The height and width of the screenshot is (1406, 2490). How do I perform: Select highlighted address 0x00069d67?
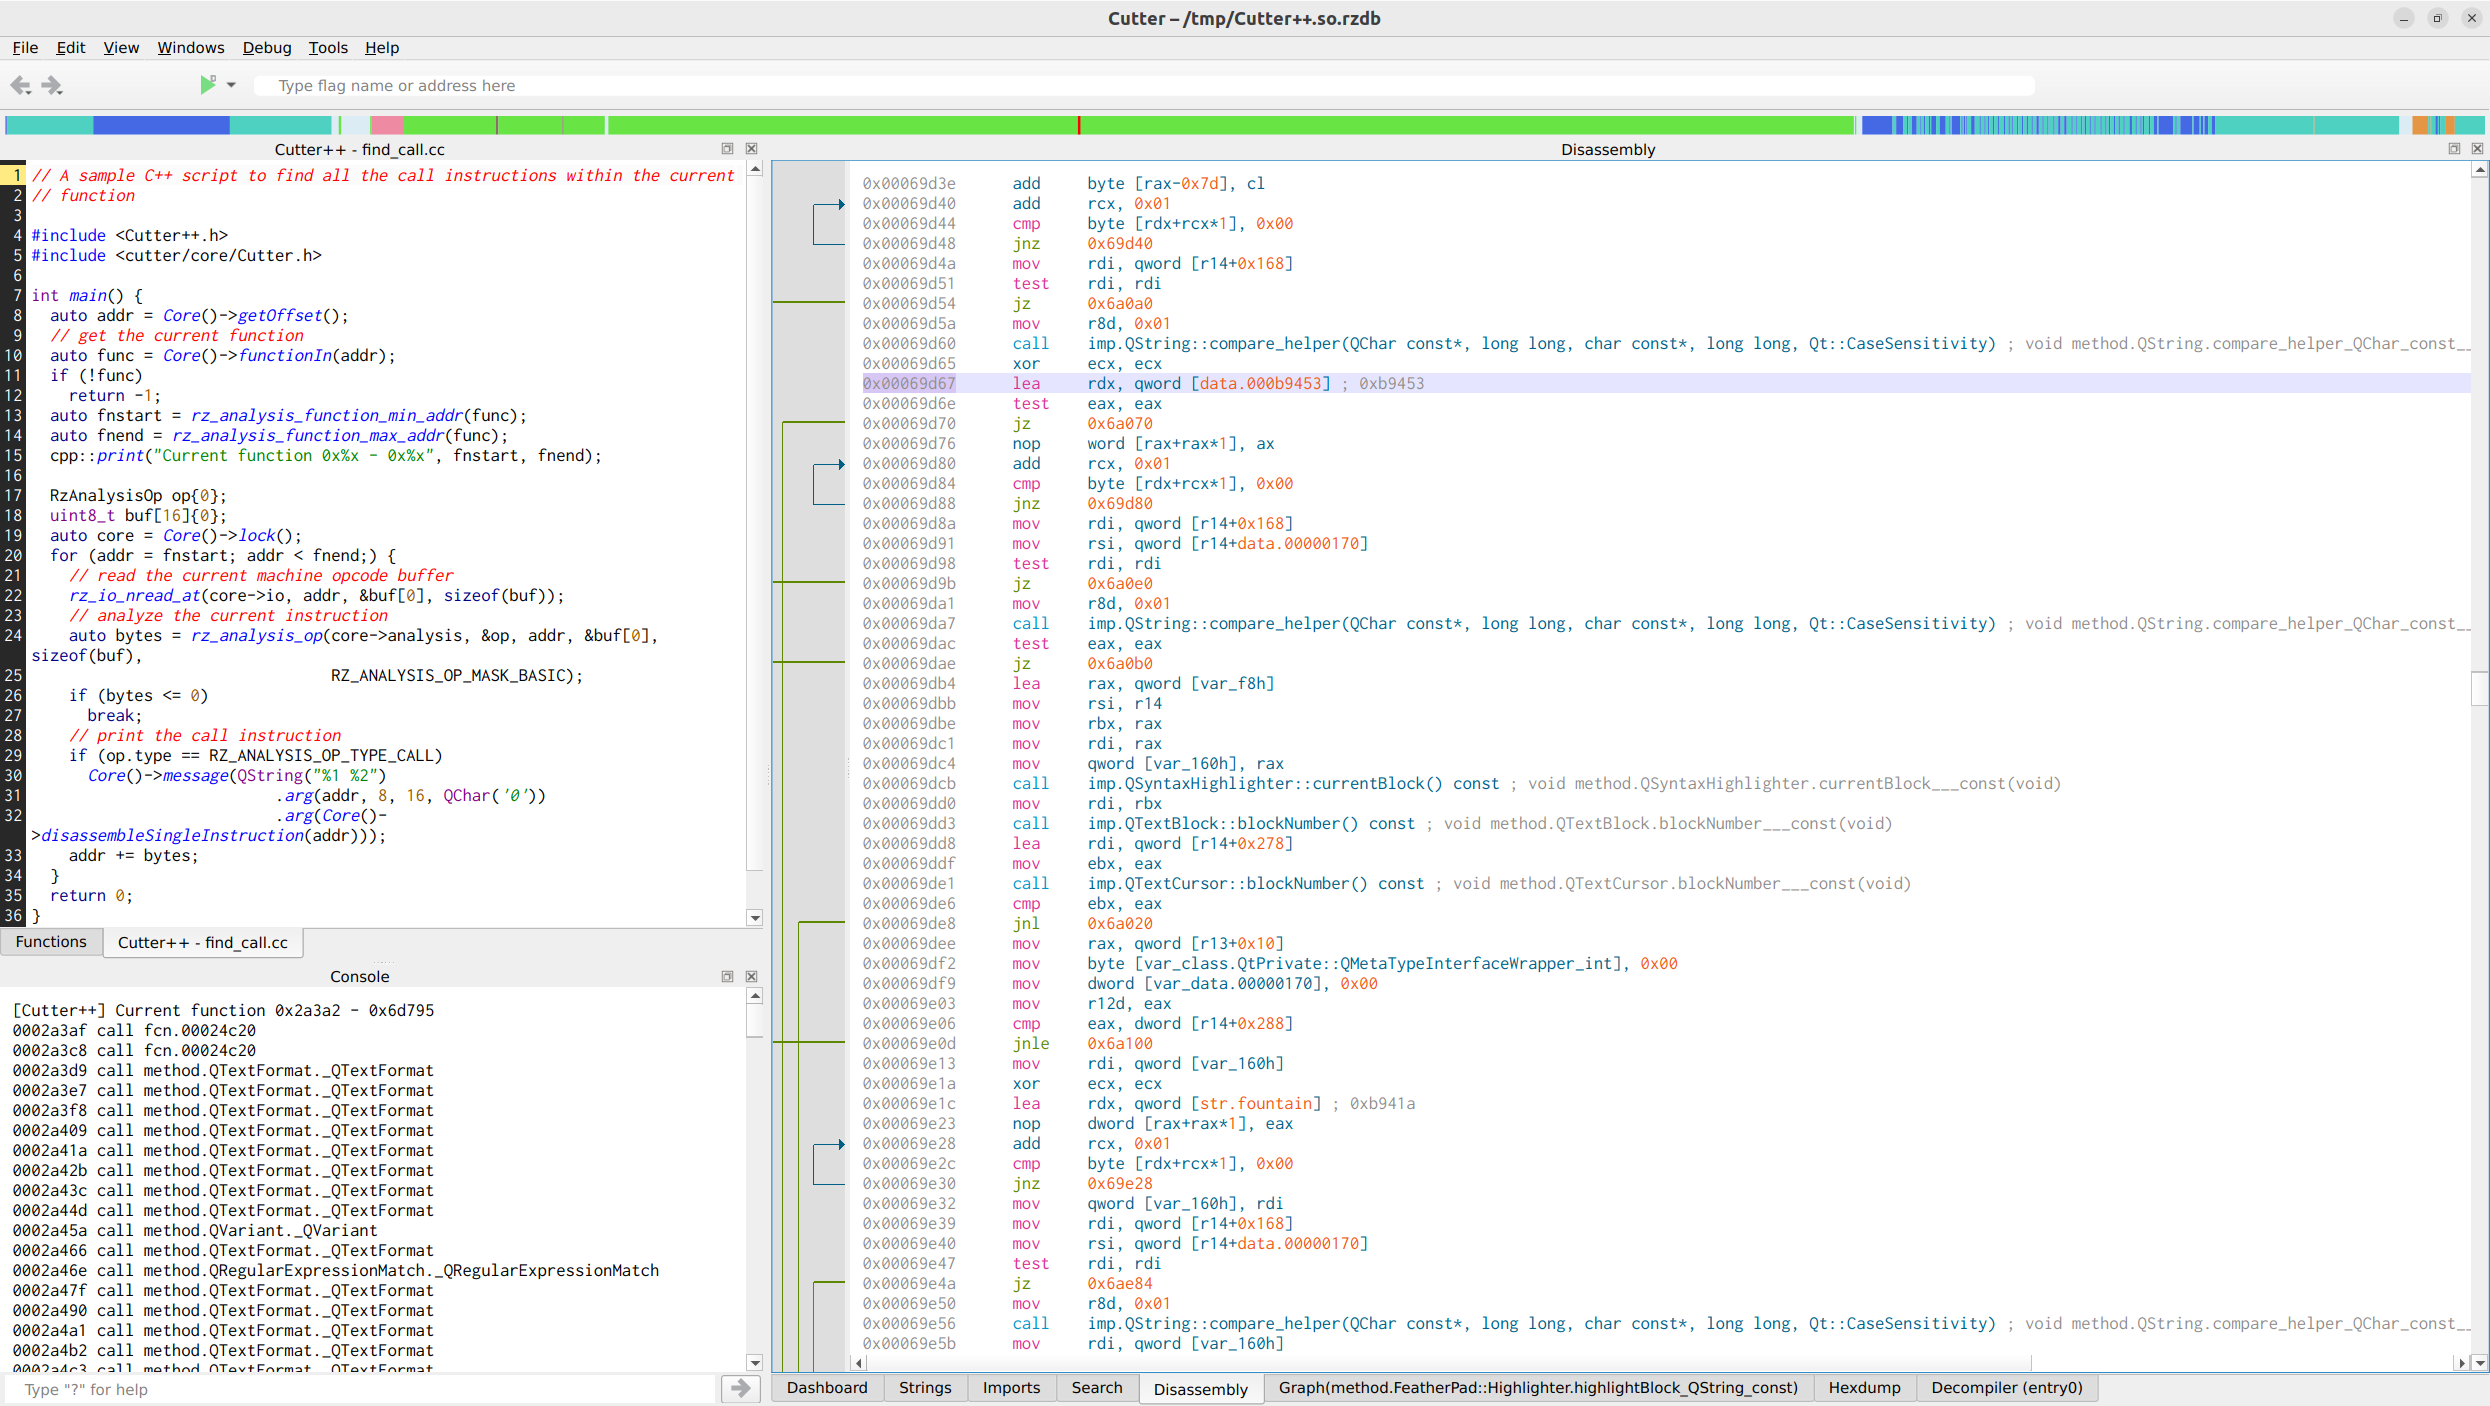[909, 384]
